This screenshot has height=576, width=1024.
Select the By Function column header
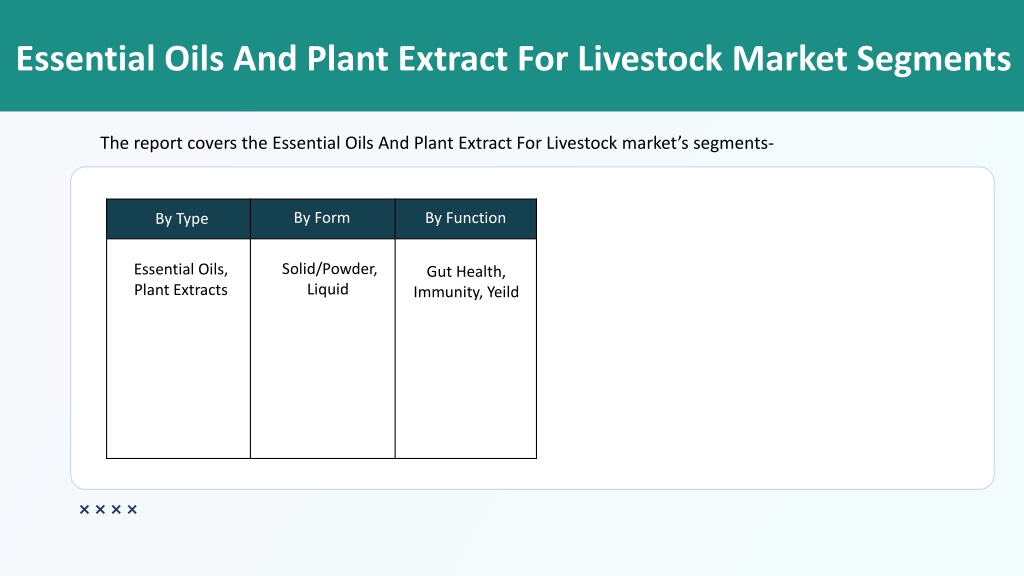click(466, 219)
